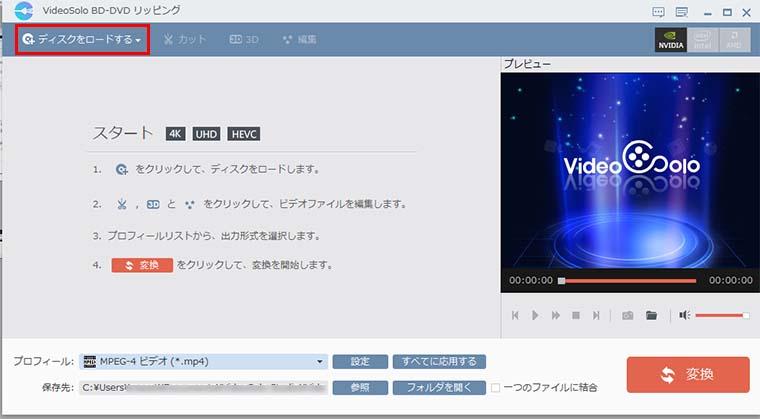Open the ディスクをロードする menu
This screenshot has width=760, height=419.
tap(83, 40)
